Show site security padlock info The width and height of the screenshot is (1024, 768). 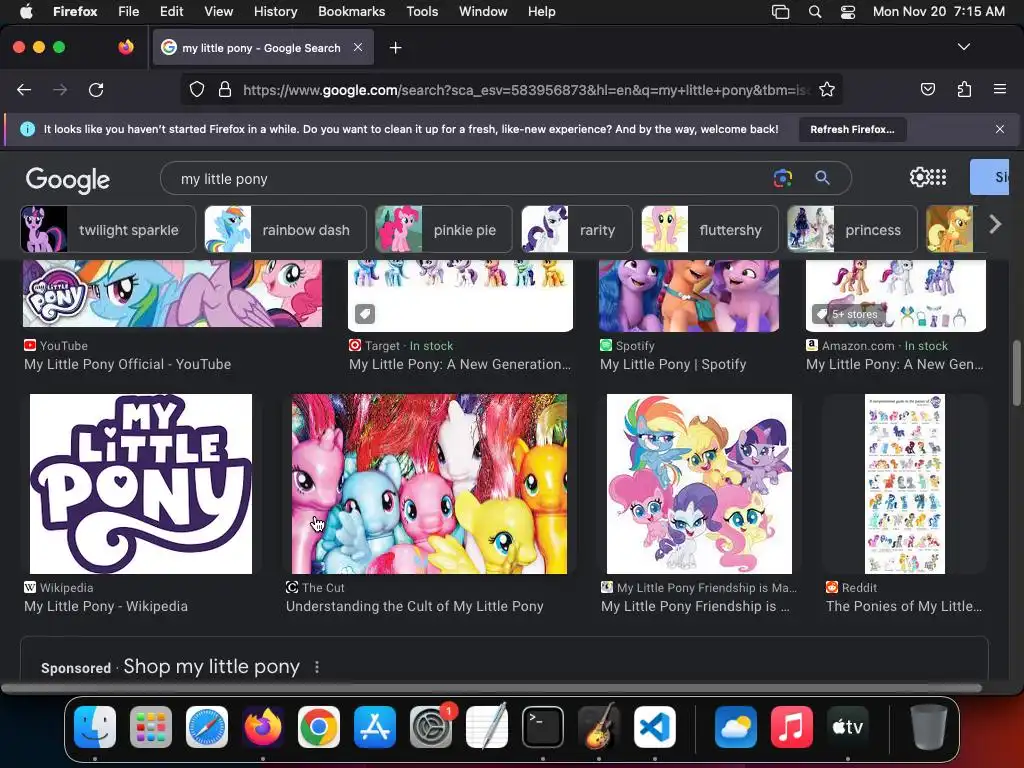pyautogui.click(x=225, y=89)
